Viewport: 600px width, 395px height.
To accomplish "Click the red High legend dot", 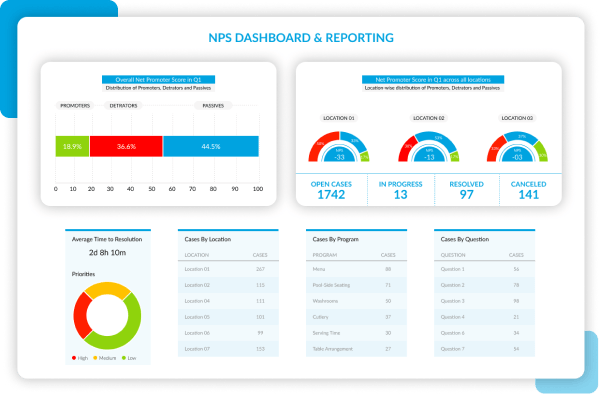I will click(x=74, y=358).
